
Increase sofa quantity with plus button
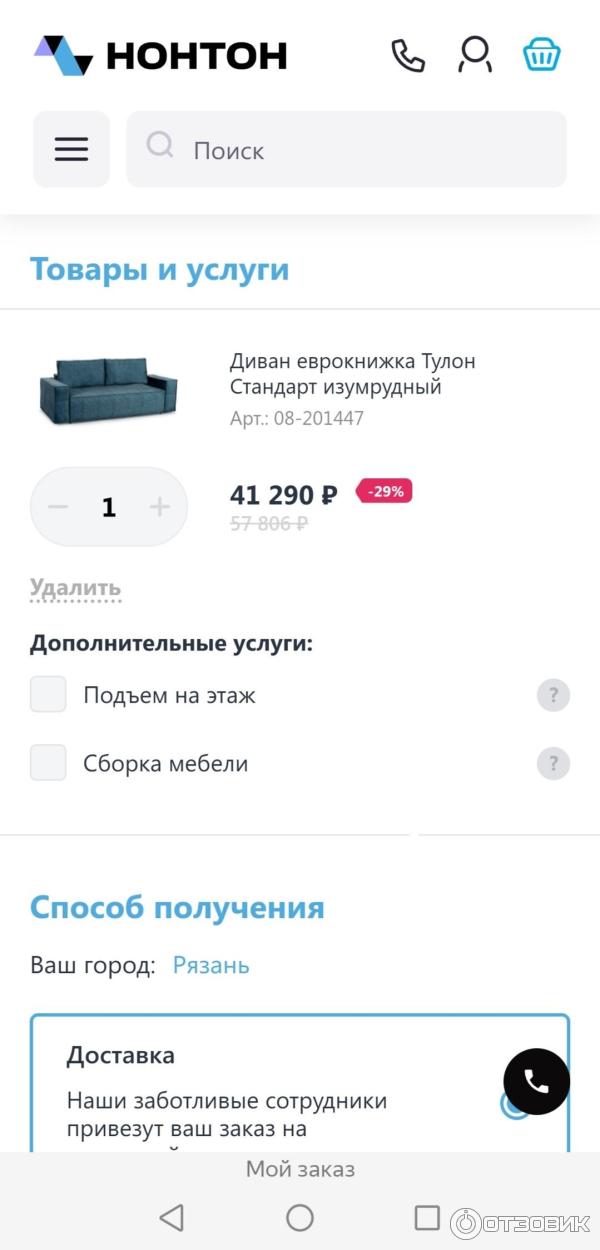click(x=160, y=507)
